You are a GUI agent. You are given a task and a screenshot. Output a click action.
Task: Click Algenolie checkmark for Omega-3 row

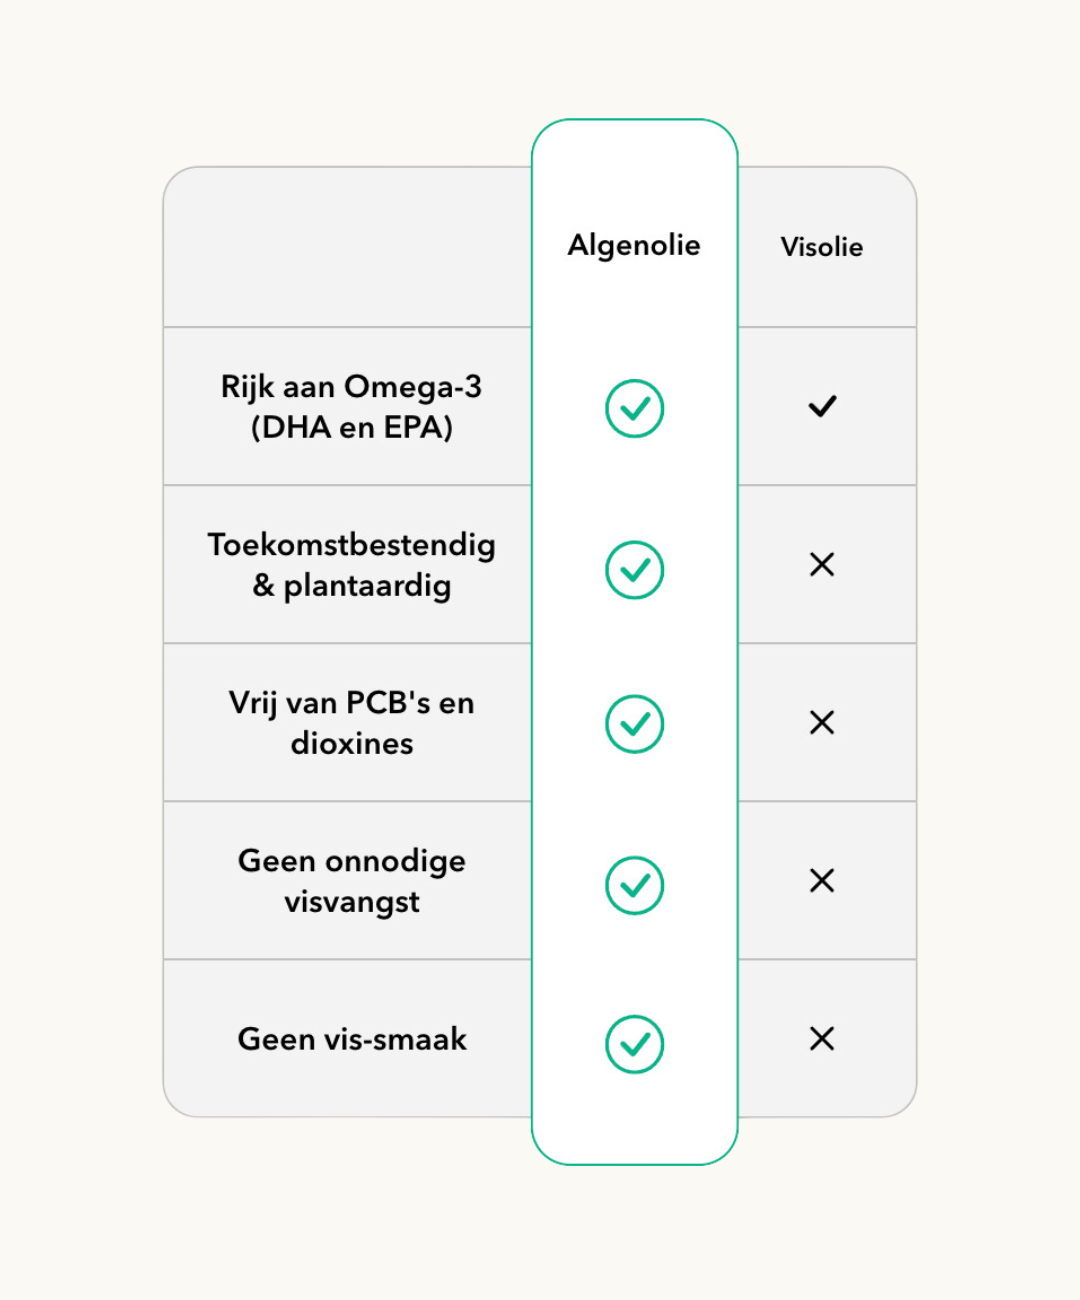click(634, 408)
